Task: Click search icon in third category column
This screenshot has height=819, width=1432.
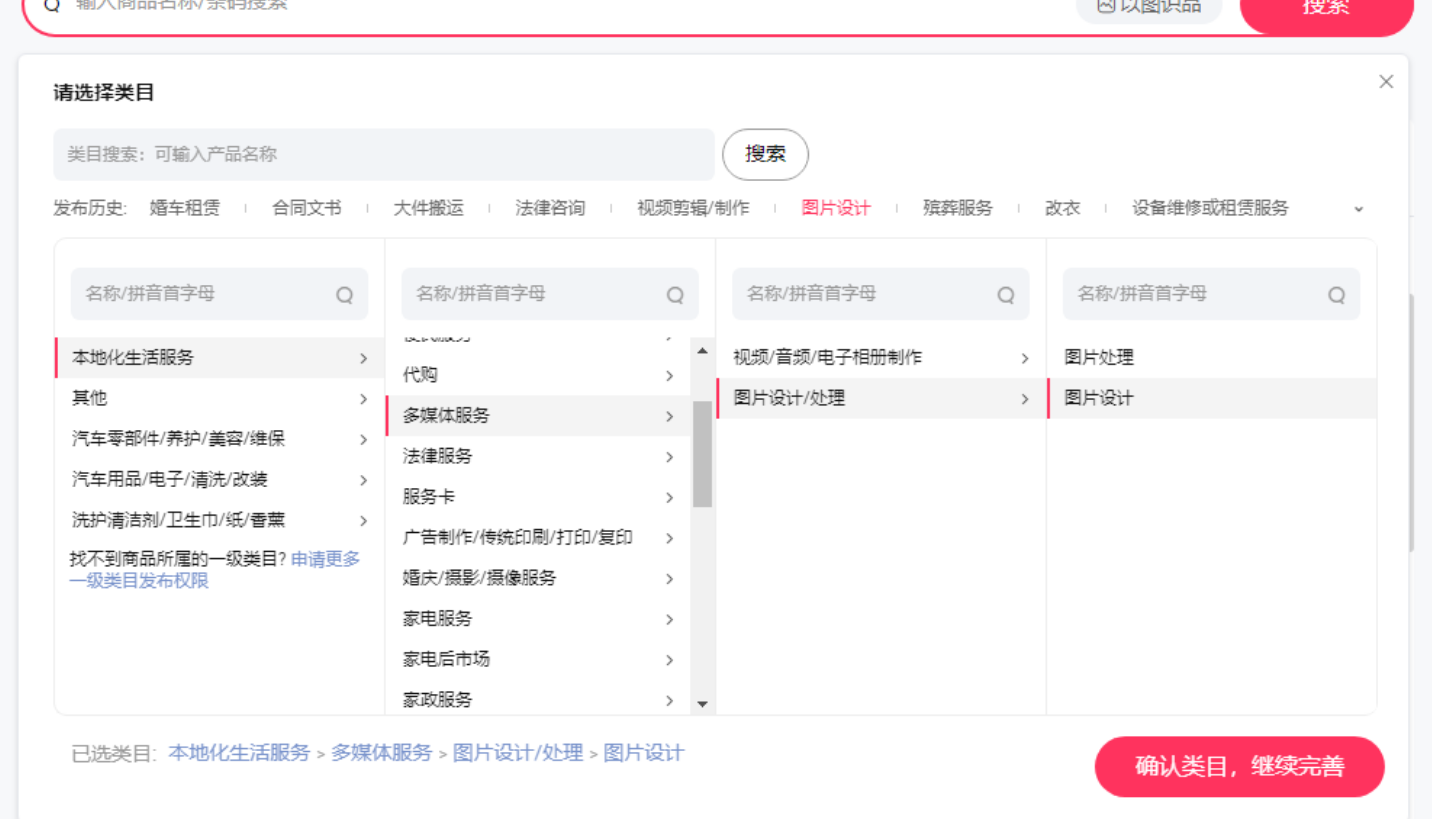Action: click(1006, 295)
